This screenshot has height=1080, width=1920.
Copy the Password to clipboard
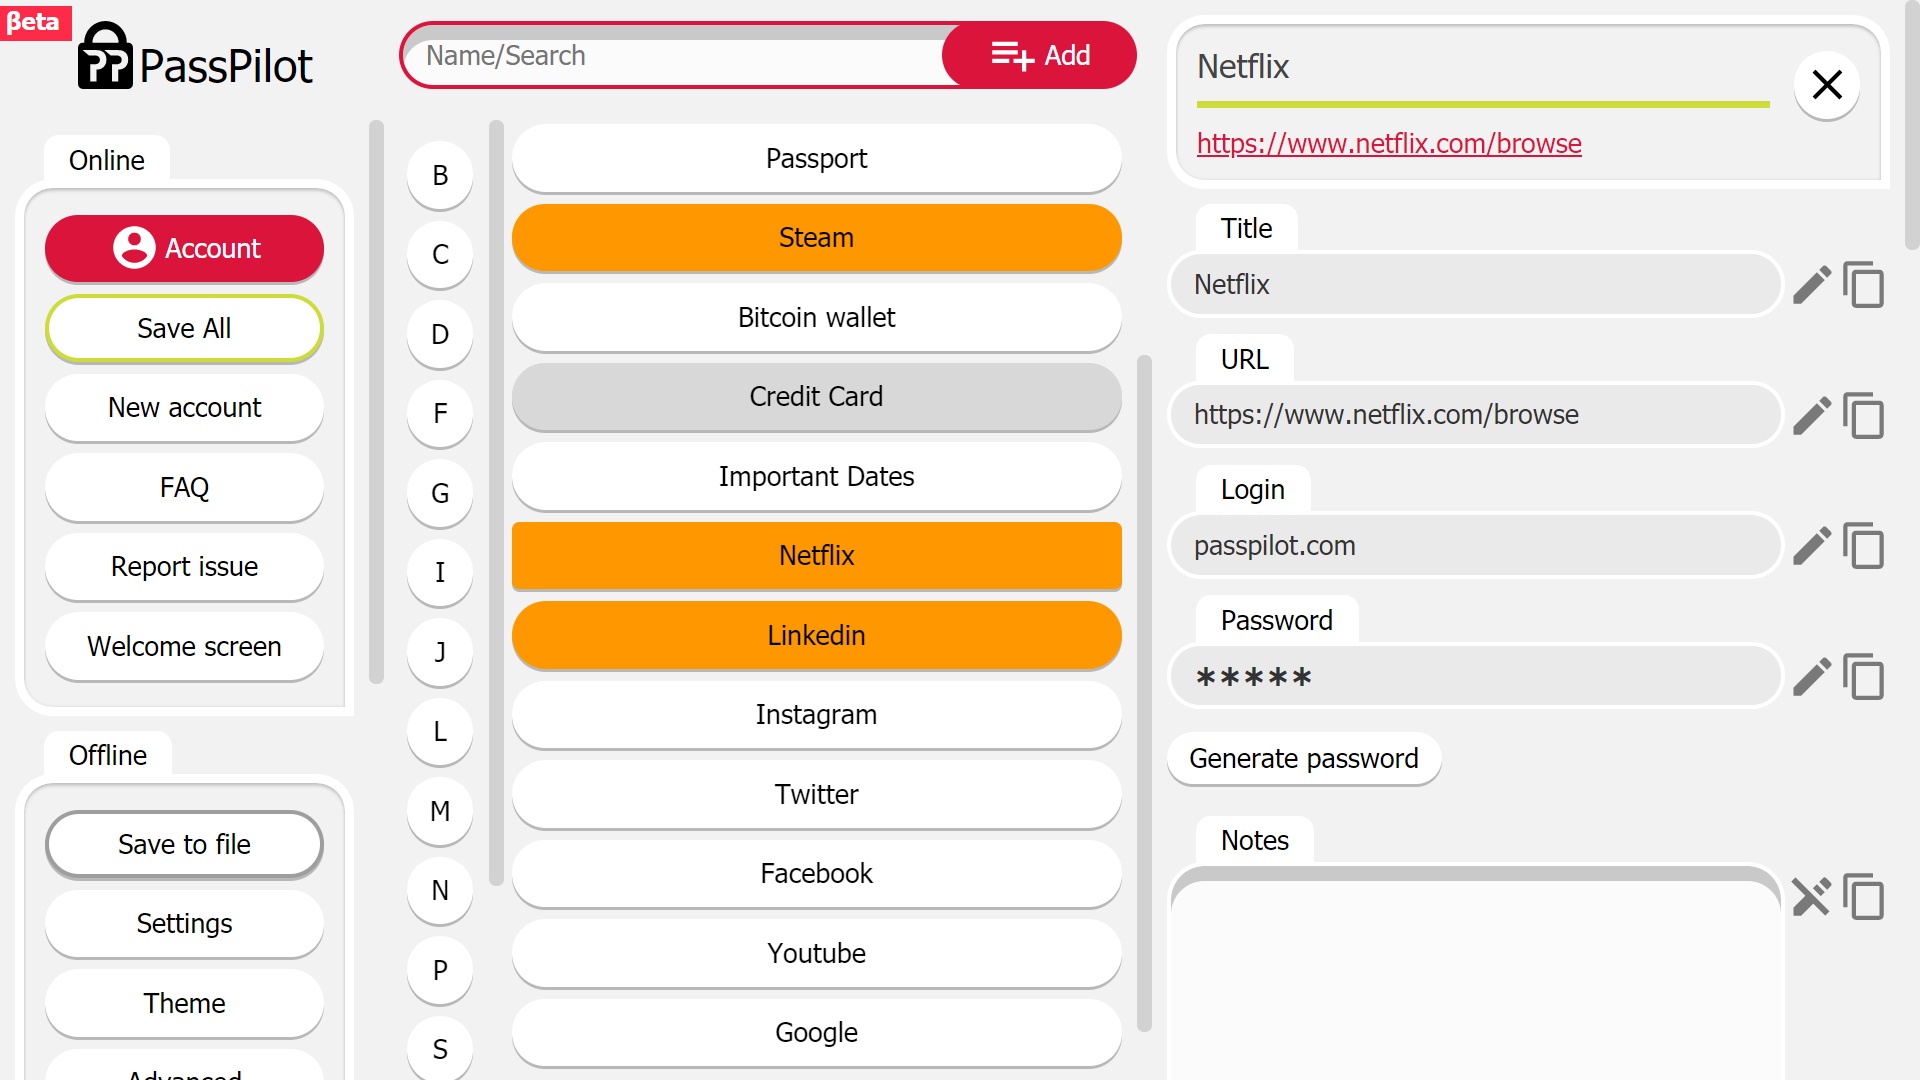click(x=1864, y=677)
